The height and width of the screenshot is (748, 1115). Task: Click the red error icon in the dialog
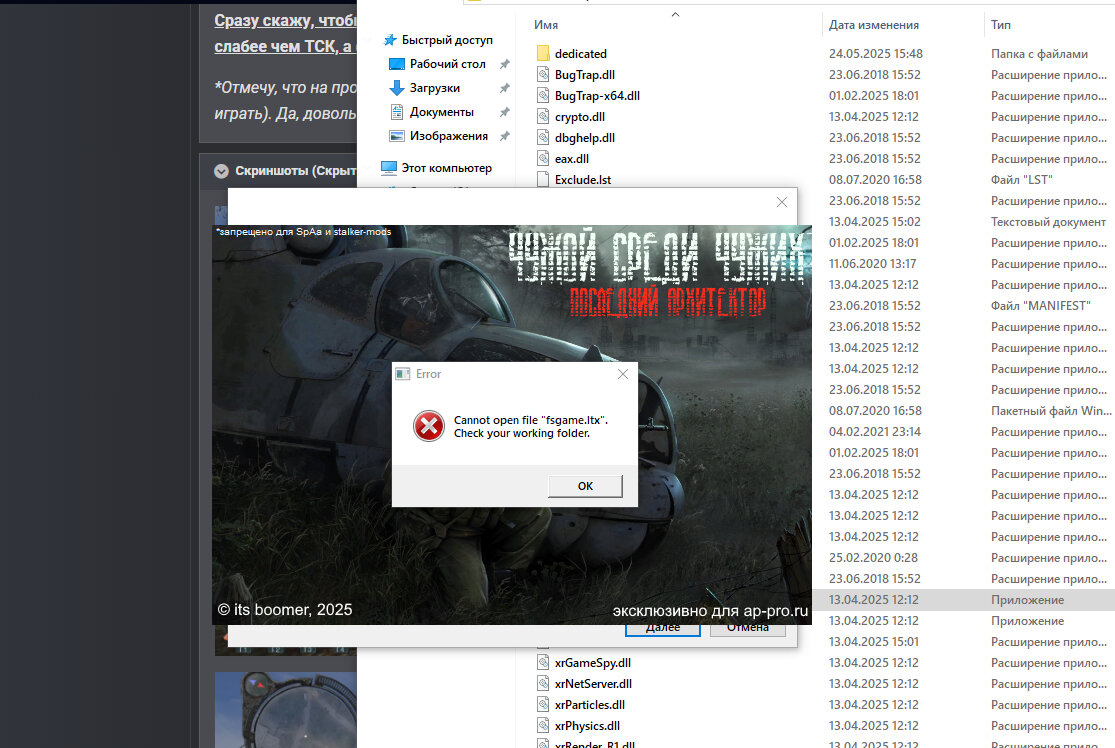coord(429,426)
